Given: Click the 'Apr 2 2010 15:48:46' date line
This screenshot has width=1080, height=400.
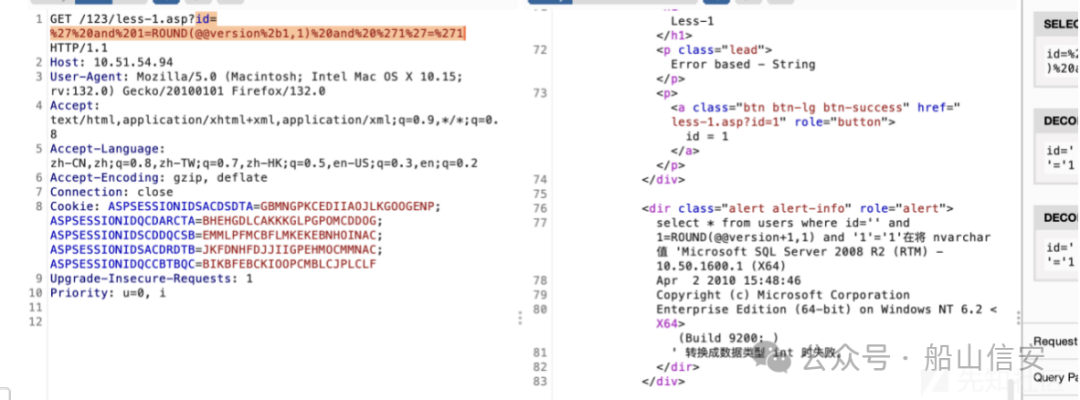Looking at the screenshot, I should coord(728,281).
